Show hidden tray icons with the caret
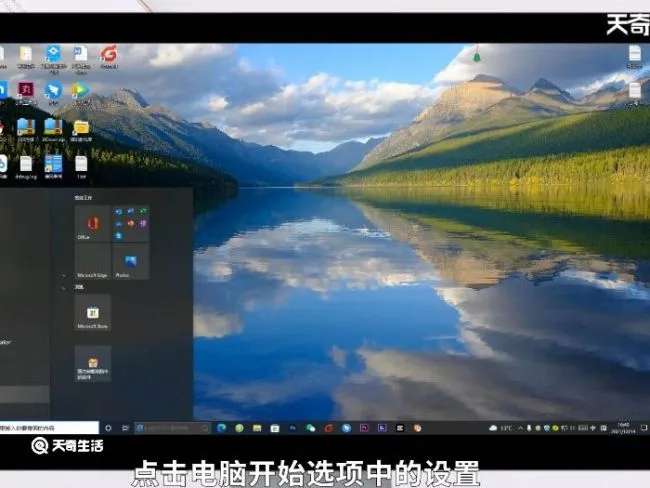The width and height of the screenshot is (650, 488). pos(520,428)
